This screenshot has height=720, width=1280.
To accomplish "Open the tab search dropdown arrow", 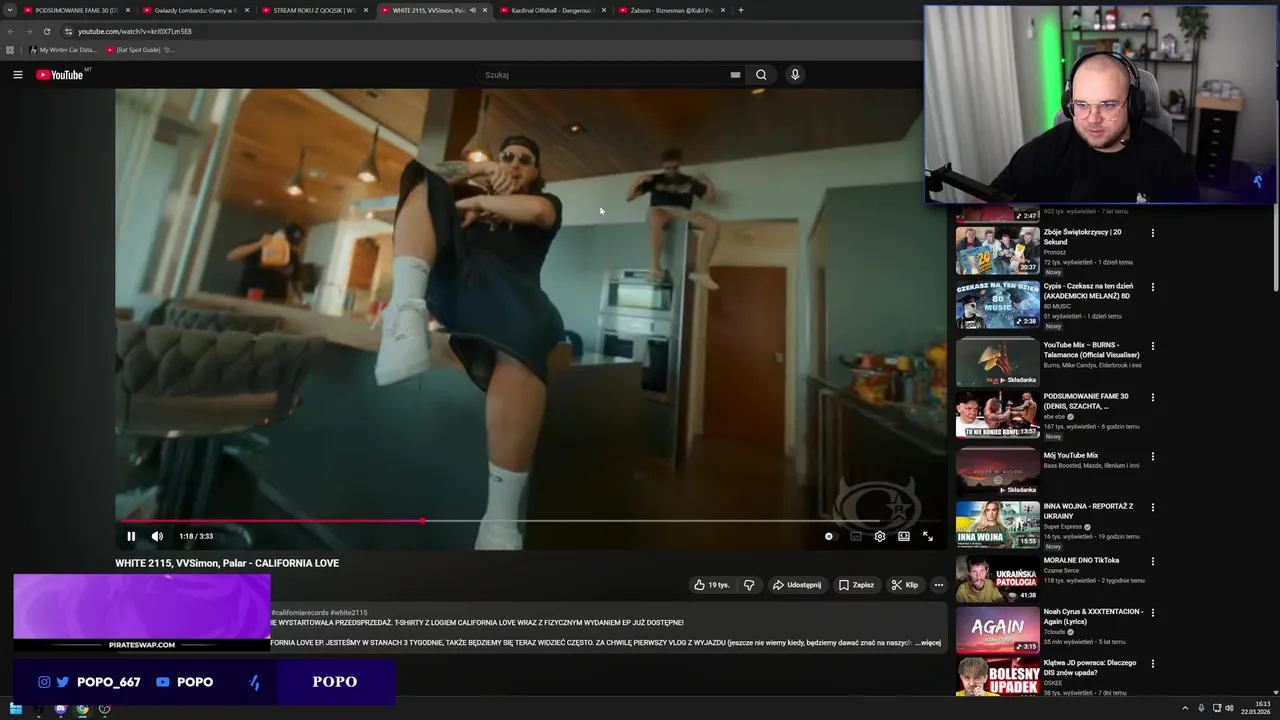I will click(10, 10).
